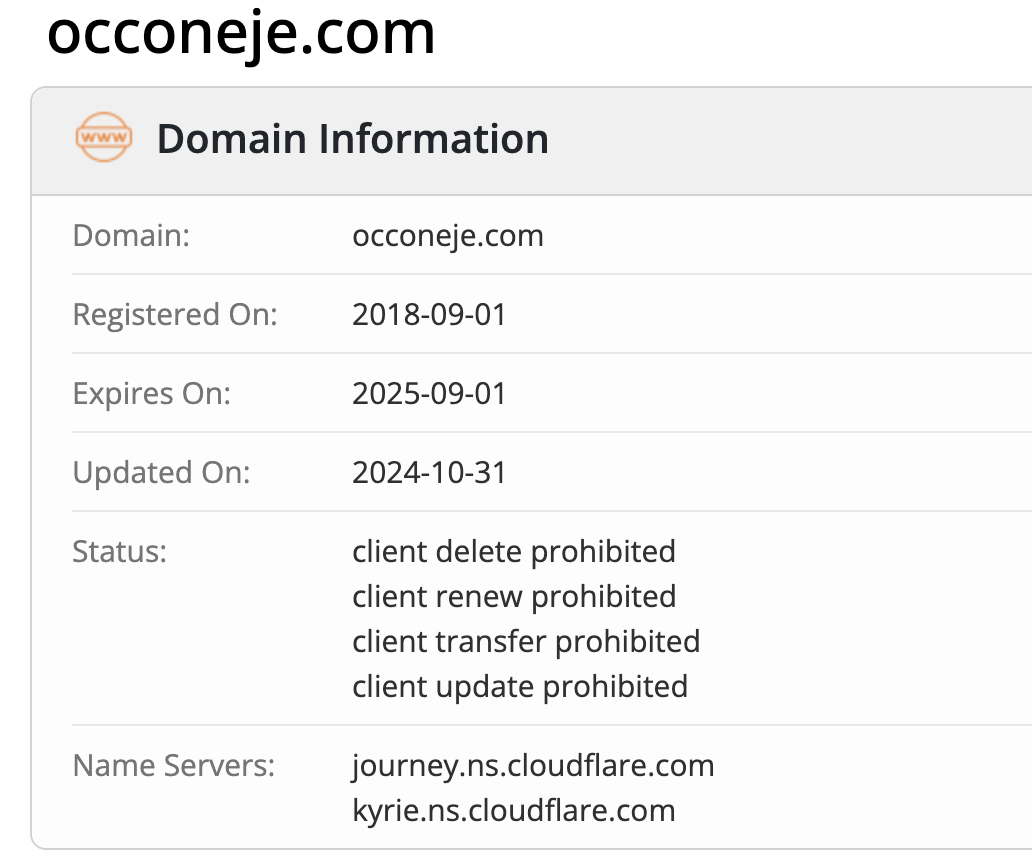Click the Updated On: label

(x=161, y=472)
